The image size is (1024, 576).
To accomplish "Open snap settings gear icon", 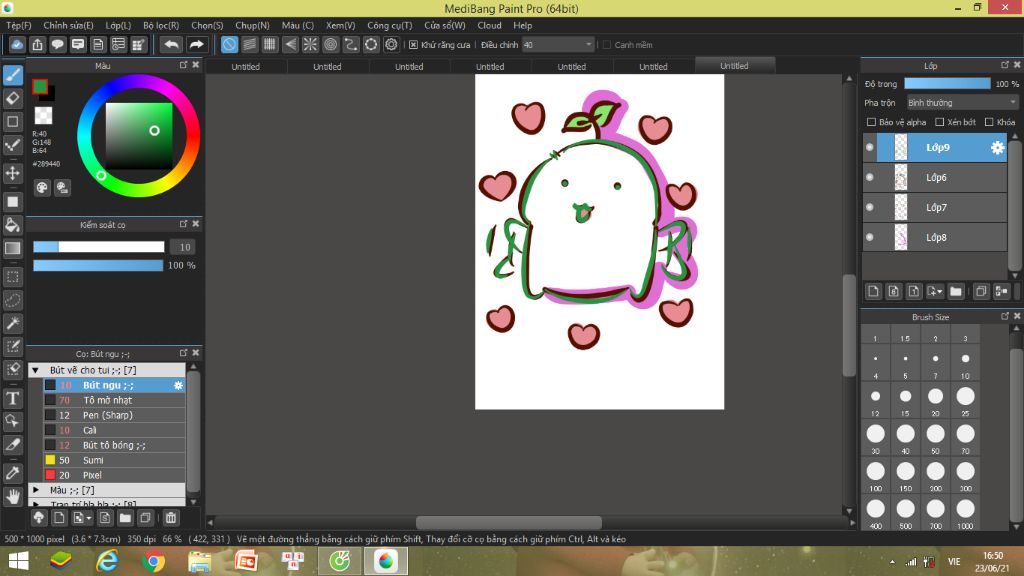I will (x=391, y=44).
